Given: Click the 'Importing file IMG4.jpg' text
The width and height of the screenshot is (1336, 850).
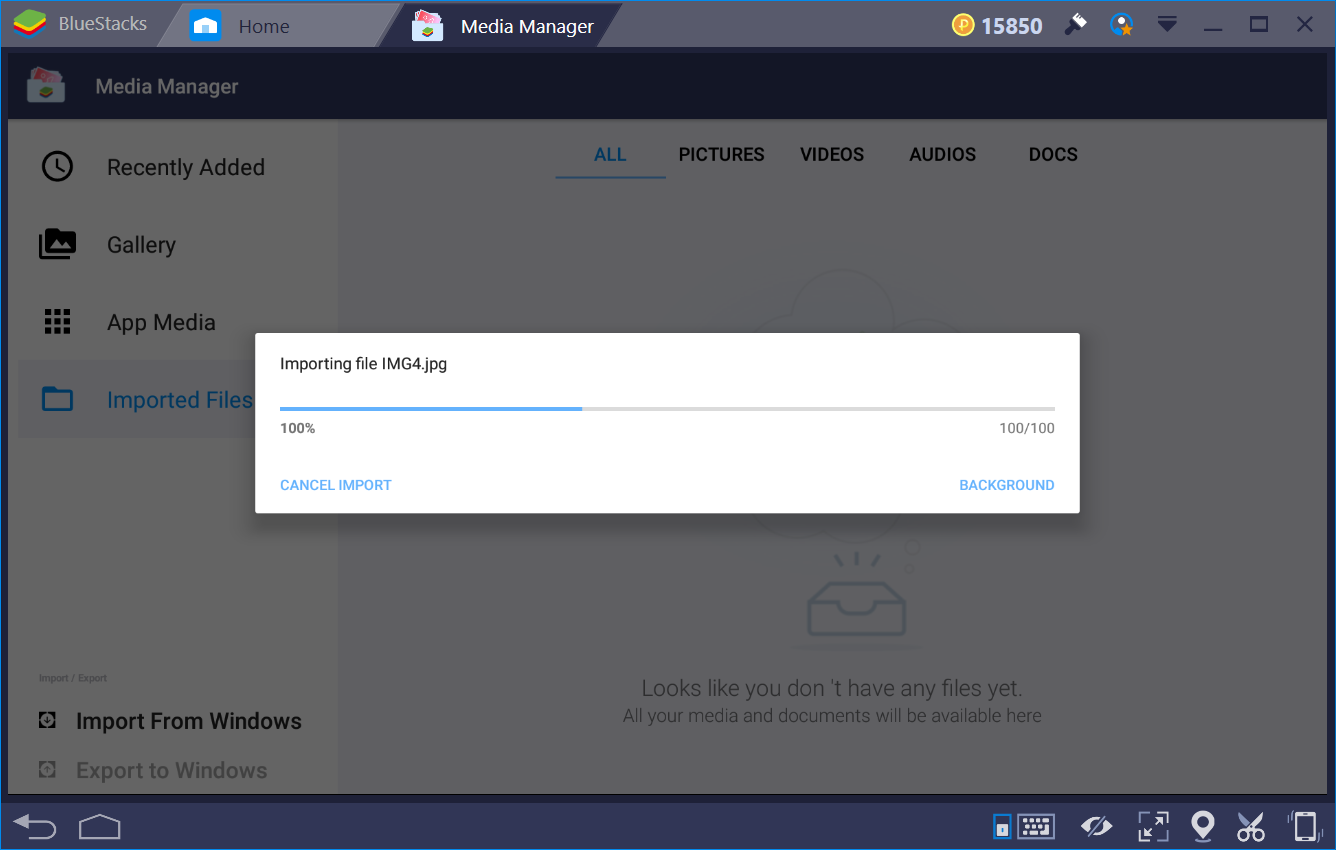Looking at the screenshot, I should click(x=363, y=364).
